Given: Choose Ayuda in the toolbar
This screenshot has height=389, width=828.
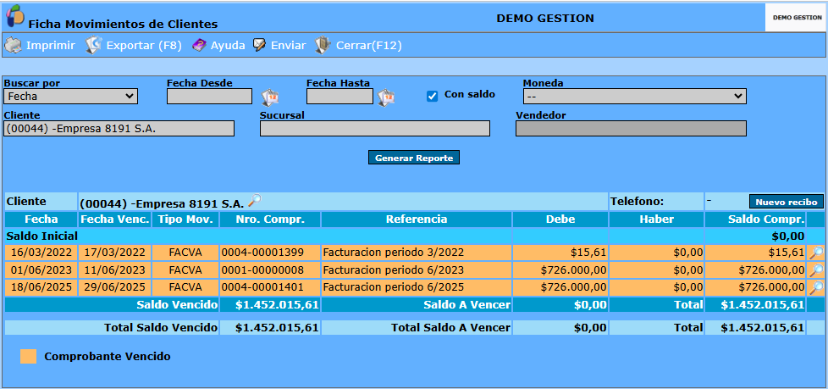Looking at the screenshot, I should tap(228, 45).
